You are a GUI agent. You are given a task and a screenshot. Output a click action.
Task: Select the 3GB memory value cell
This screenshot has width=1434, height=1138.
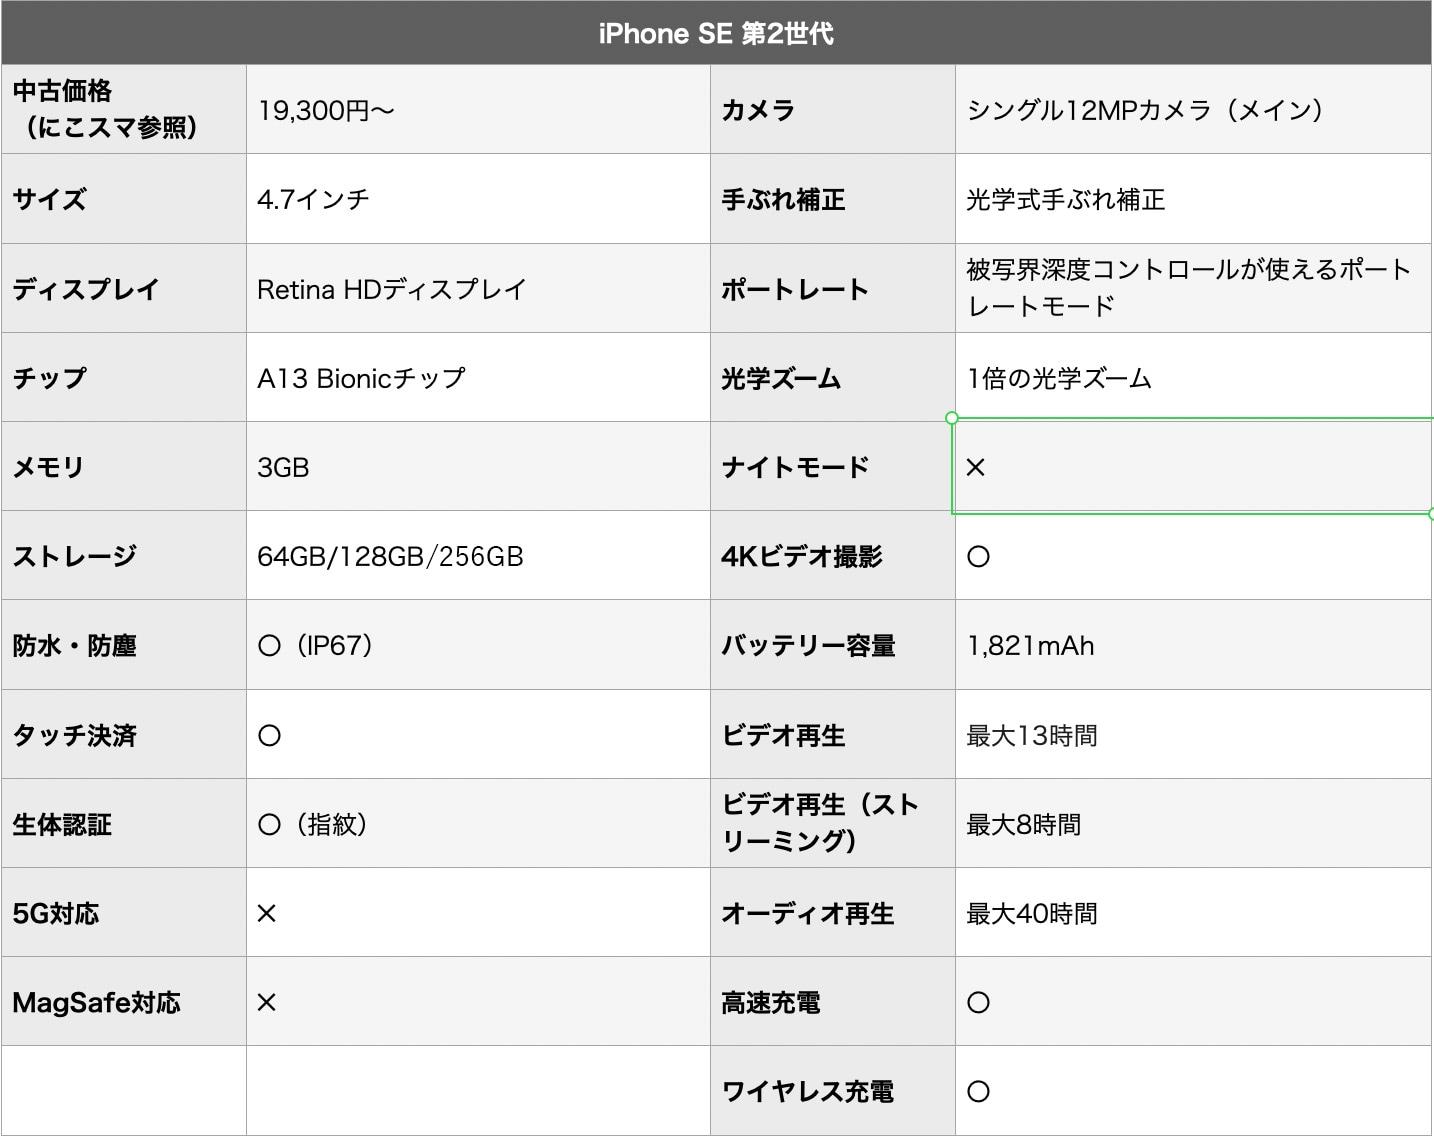[478, 466]
